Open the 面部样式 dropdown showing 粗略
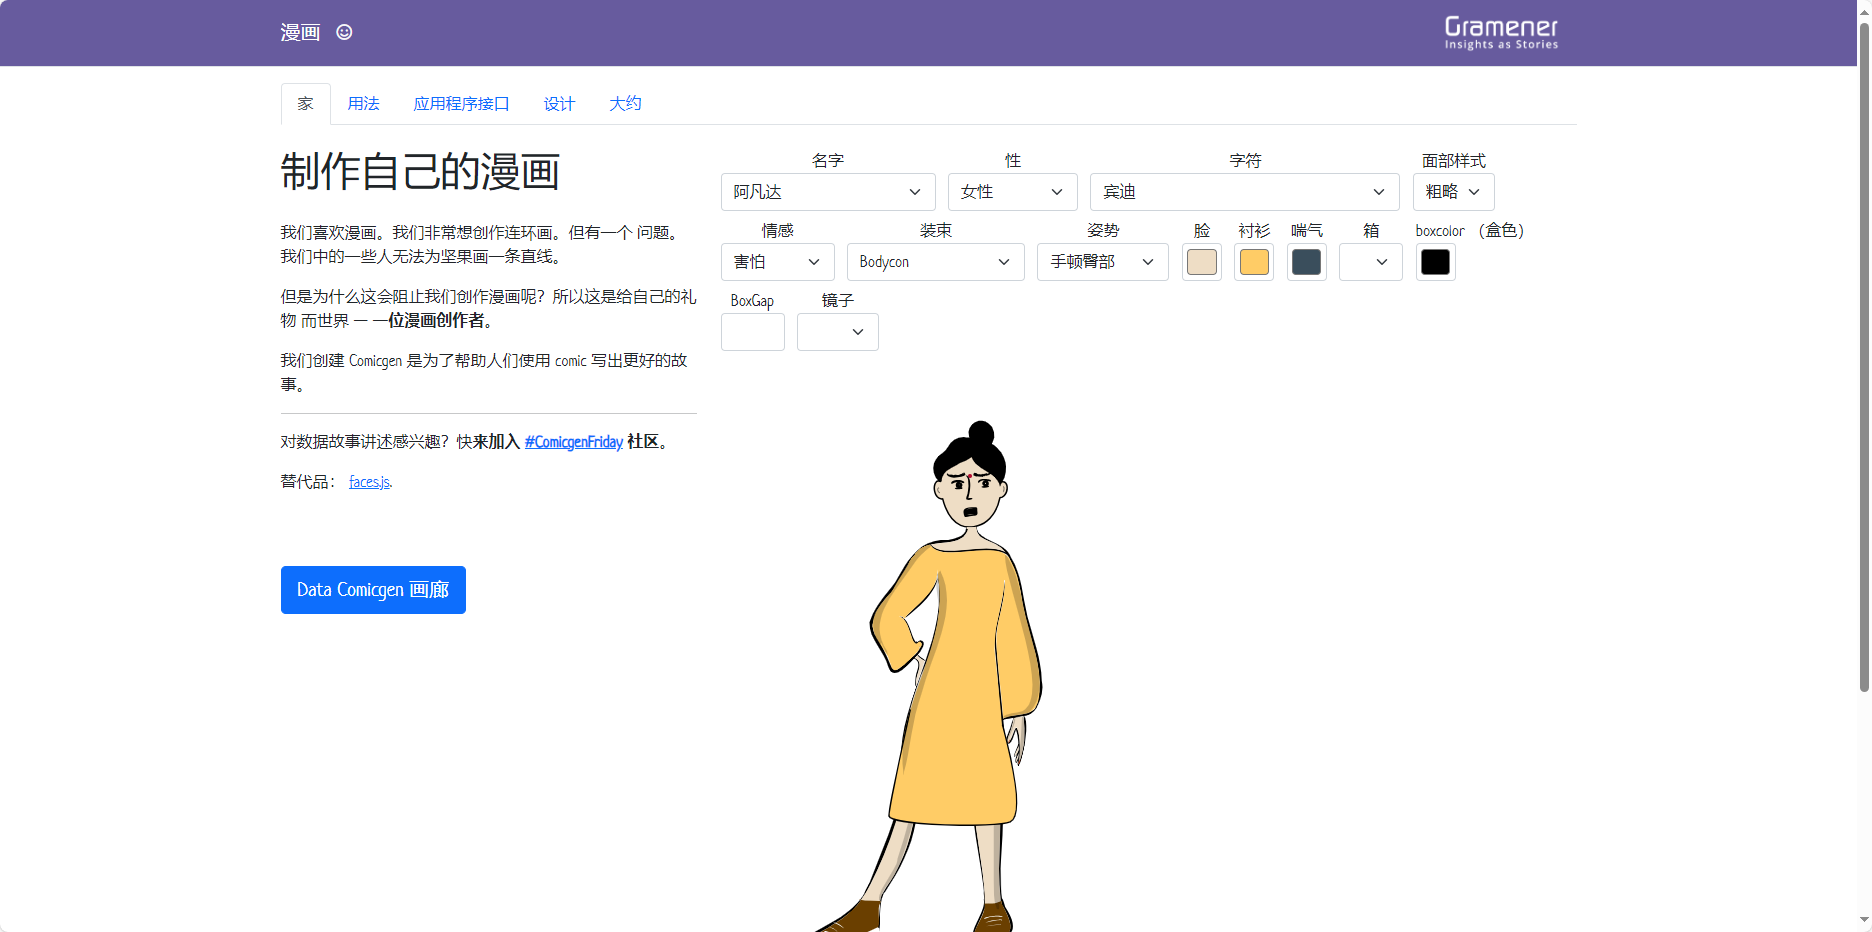 coord(1452,192)
